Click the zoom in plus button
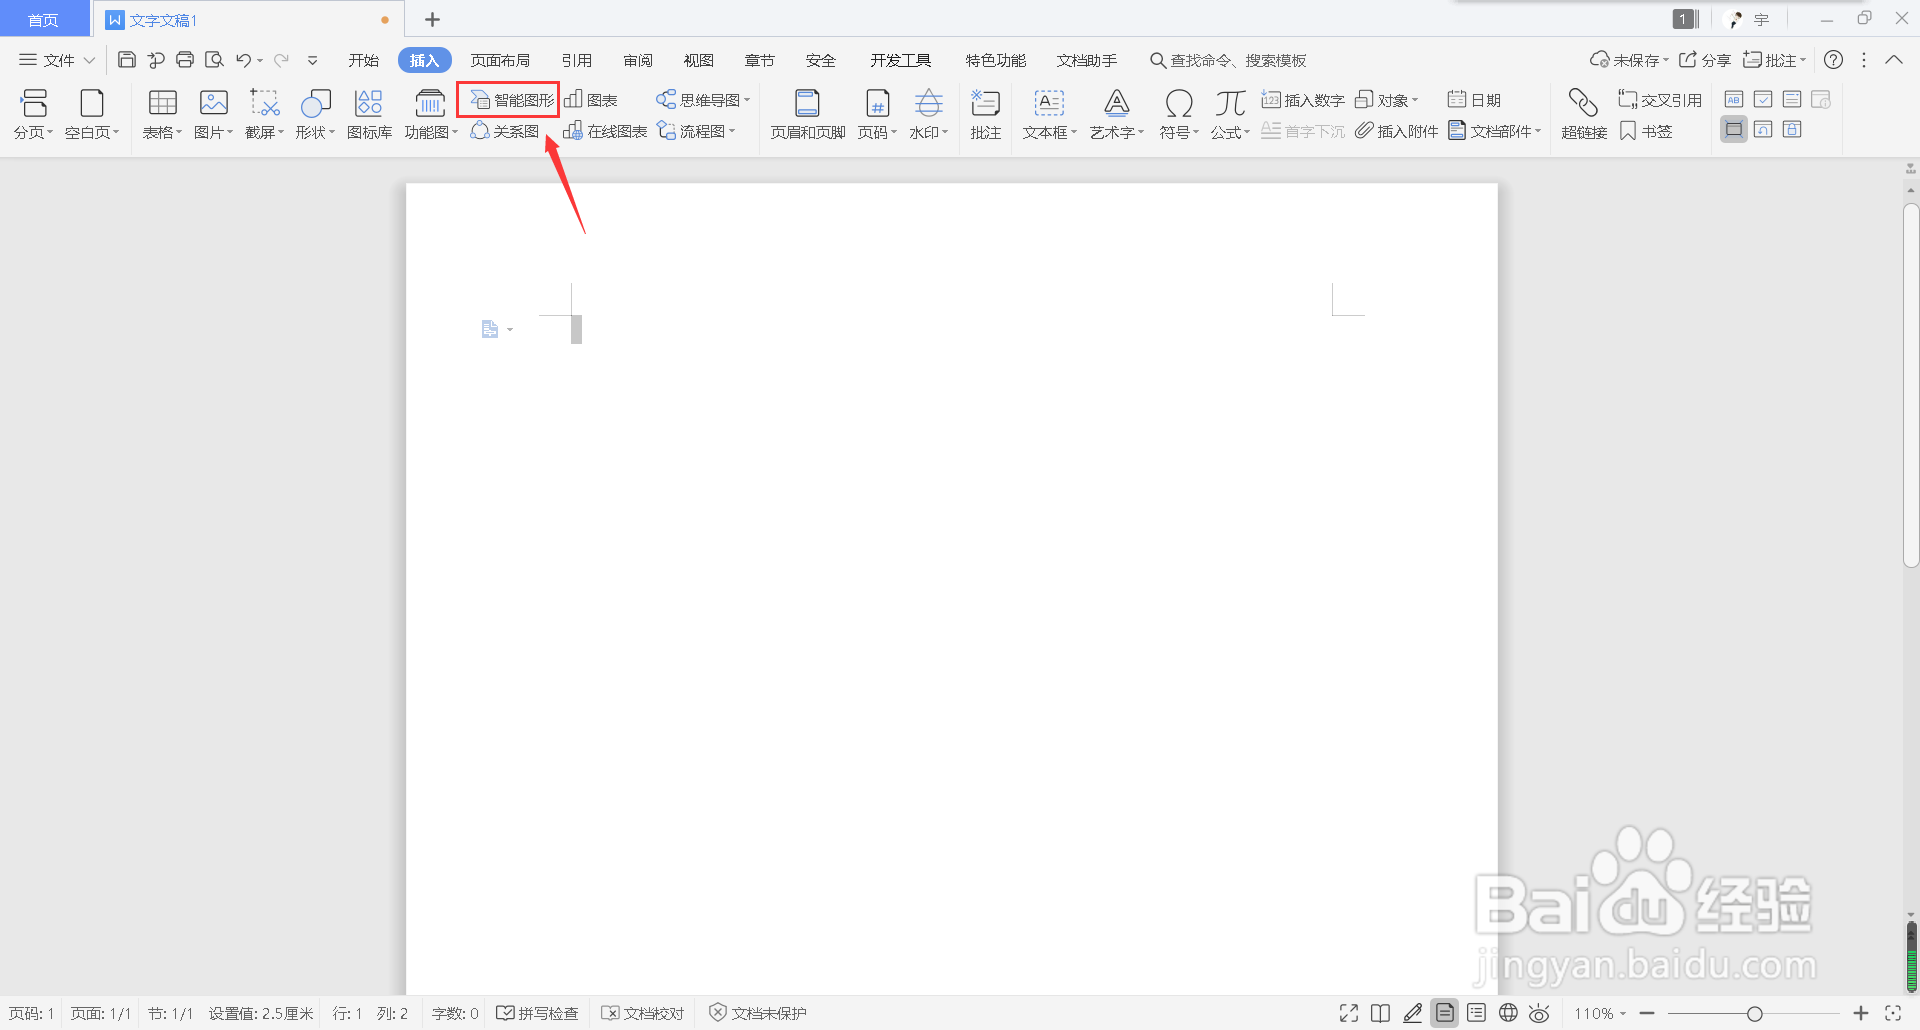The height and width of the screenshot is (1030, 1920). click(x=1861, y=1013)
